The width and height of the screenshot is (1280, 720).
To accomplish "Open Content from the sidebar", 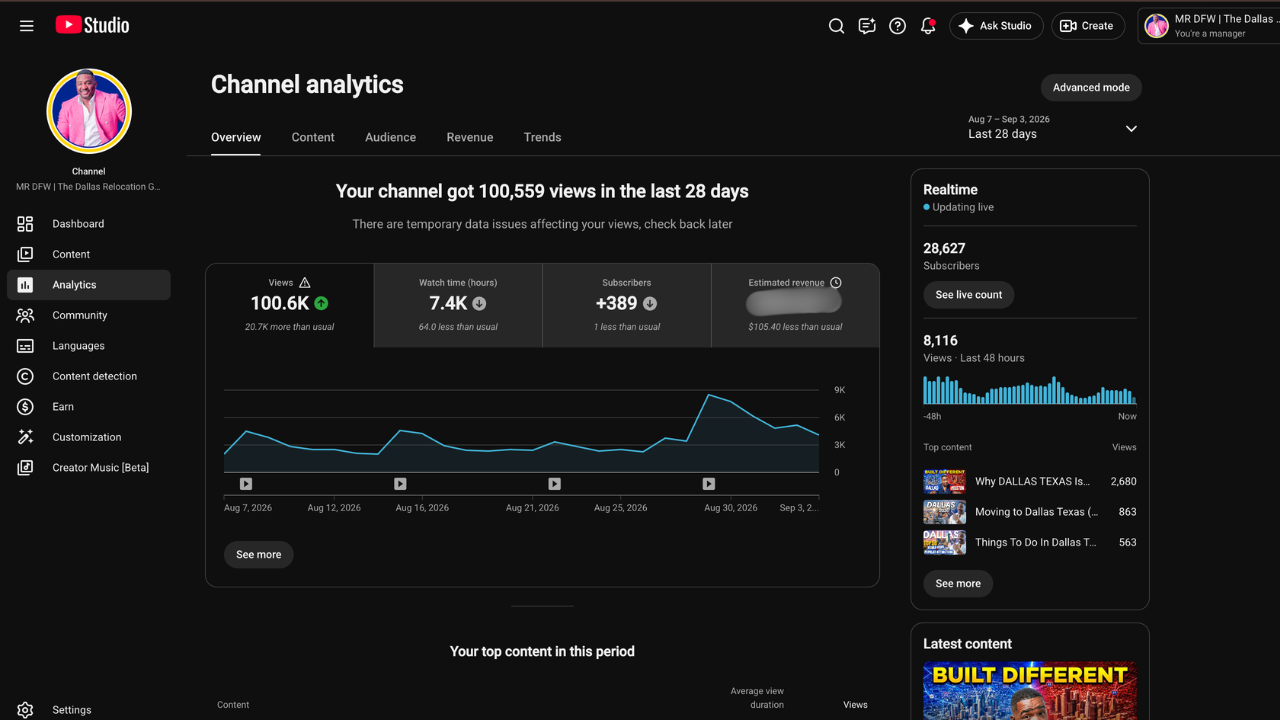I will [89, 254].
